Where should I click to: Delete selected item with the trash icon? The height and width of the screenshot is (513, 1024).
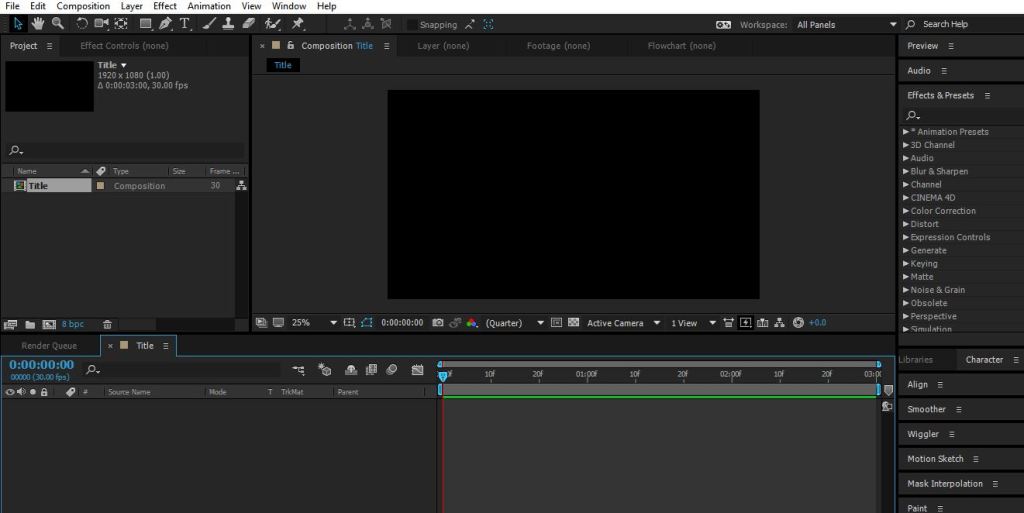click(108, 325)
